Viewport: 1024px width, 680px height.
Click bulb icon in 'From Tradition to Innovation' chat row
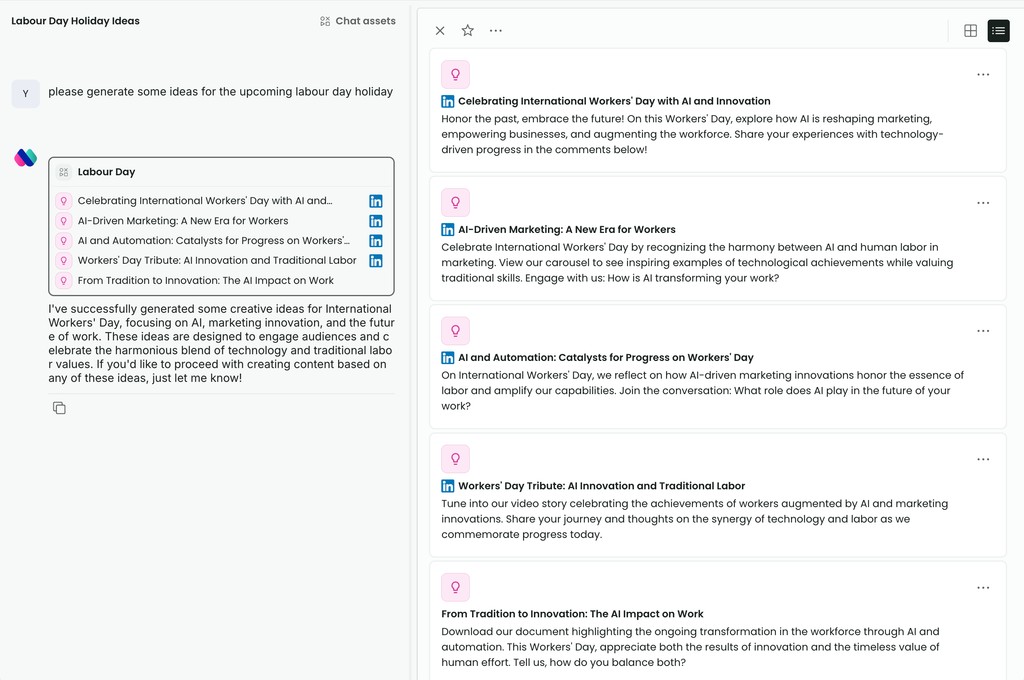(x=63, y=281)
